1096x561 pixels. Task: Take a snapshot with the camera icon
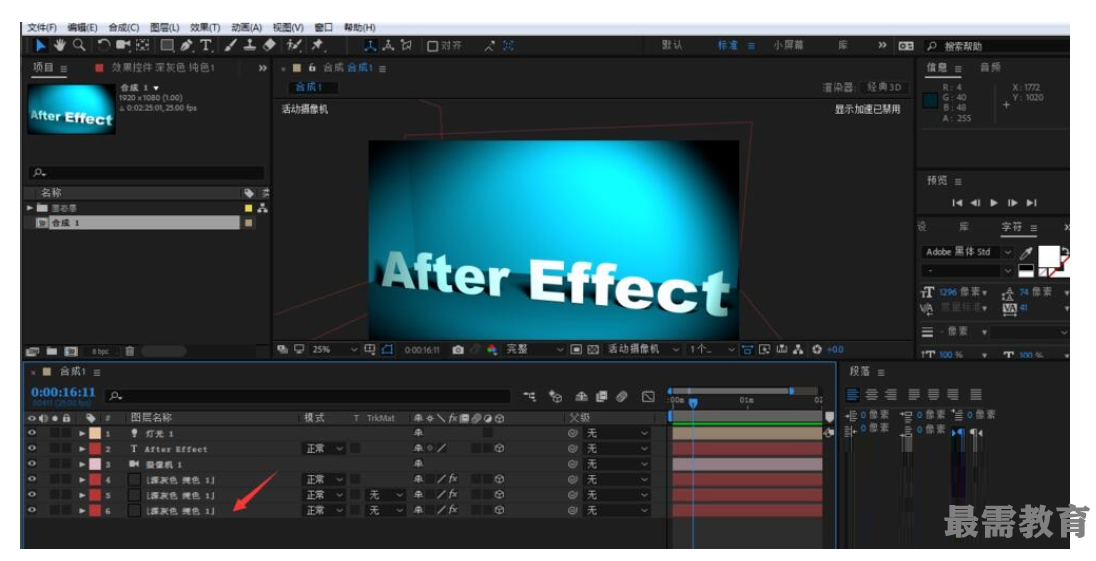[x=458, y=349]
